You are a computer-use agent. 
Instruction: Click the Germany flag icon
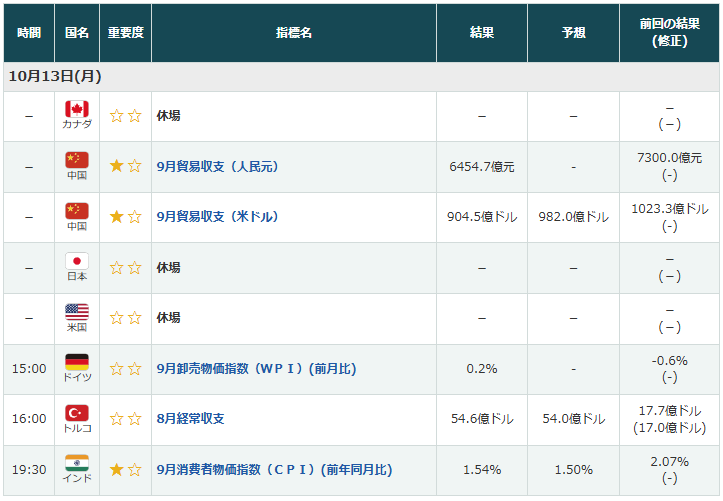(77, 362)
